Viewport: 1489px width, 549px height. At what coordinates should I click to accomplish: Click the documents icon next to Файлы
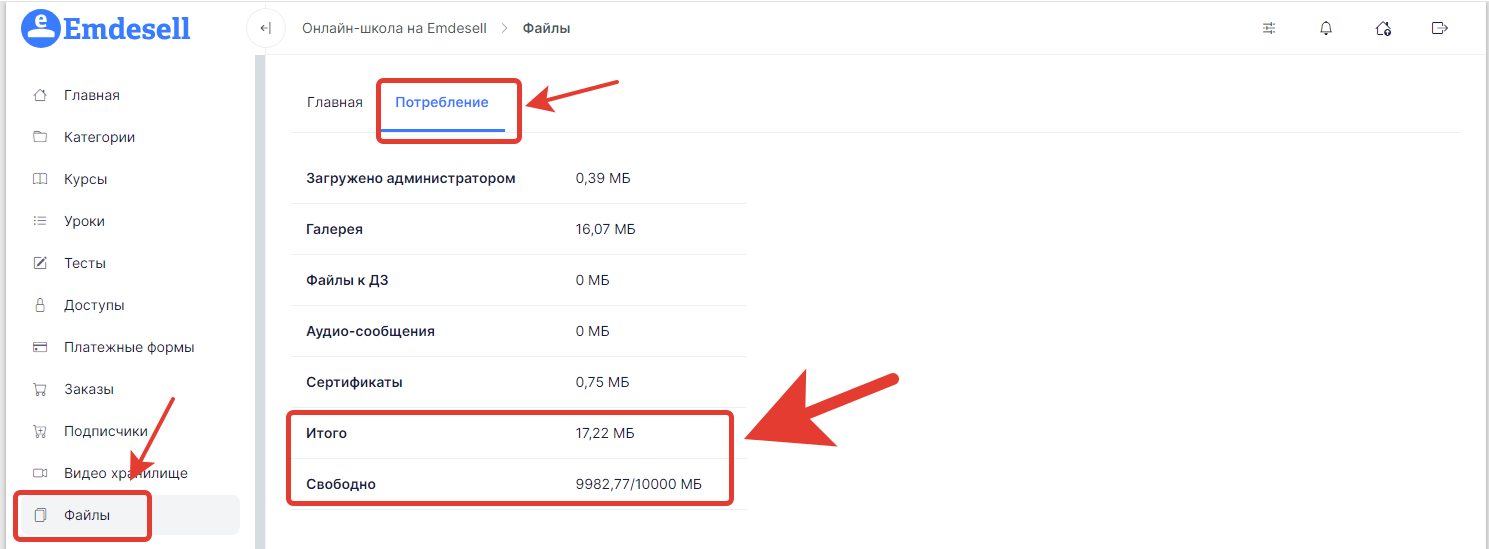pyautogui.click(x=40, y=515)
